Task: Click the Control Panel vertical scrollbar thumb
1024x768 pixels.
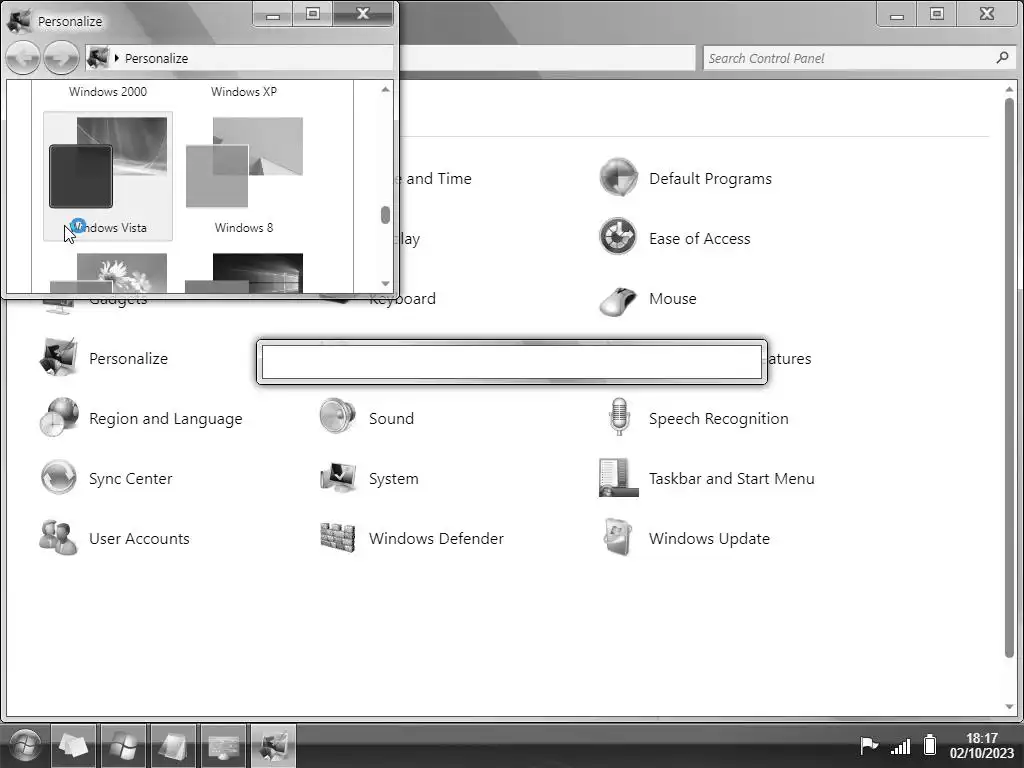Action: coord(1009,377)
